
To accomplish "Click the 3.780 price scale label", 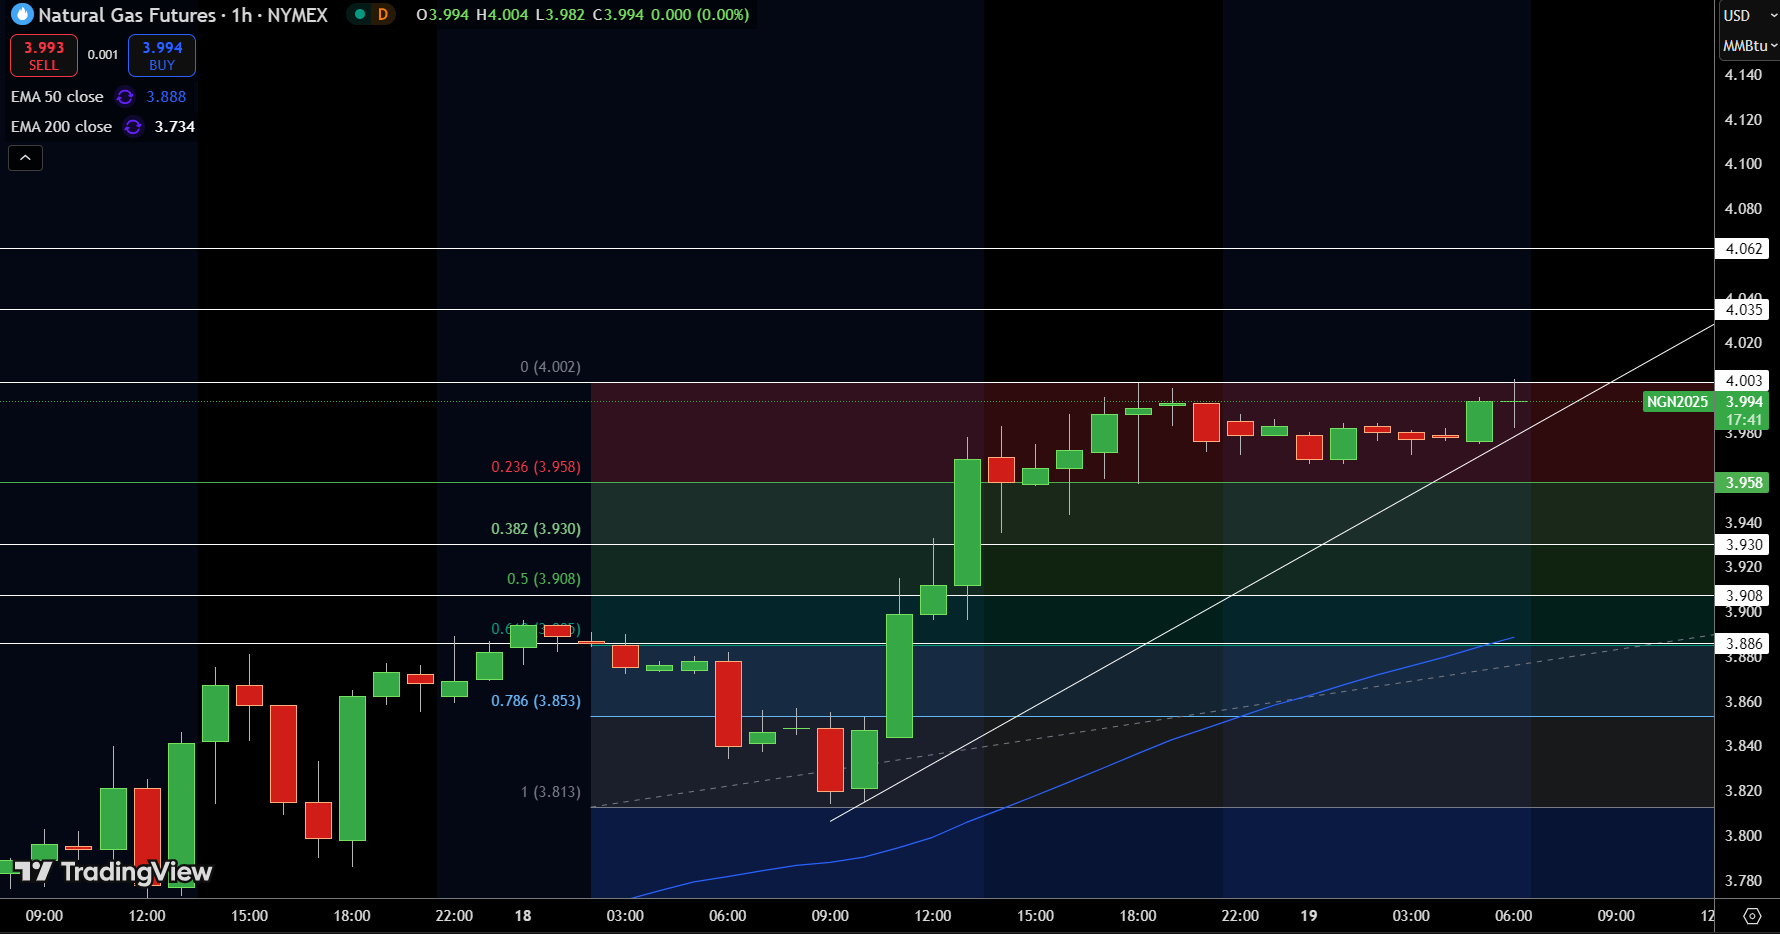I will (1743, 881).
